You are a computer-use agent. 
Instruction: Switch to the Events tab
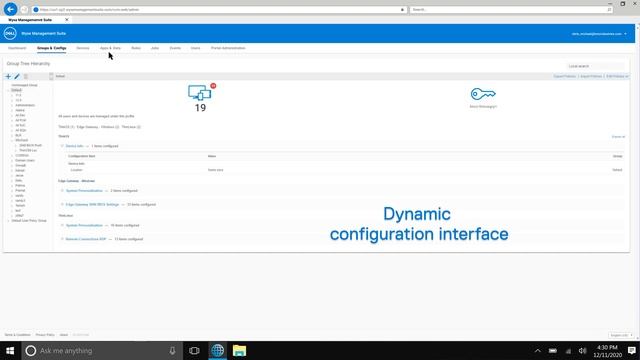[x=175, y=48]
